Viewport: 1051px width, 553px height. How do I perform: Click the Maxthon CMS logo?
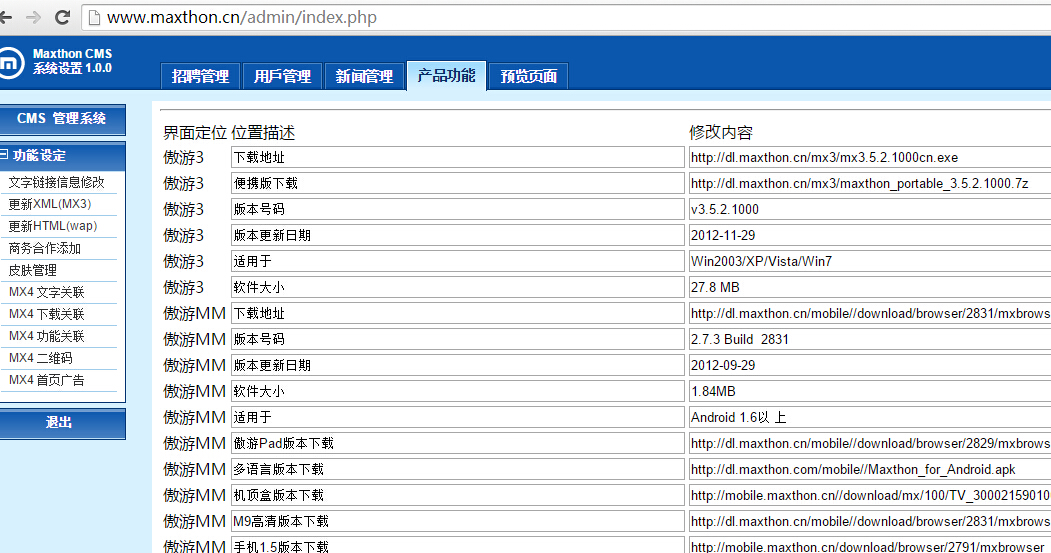[9, 64]
